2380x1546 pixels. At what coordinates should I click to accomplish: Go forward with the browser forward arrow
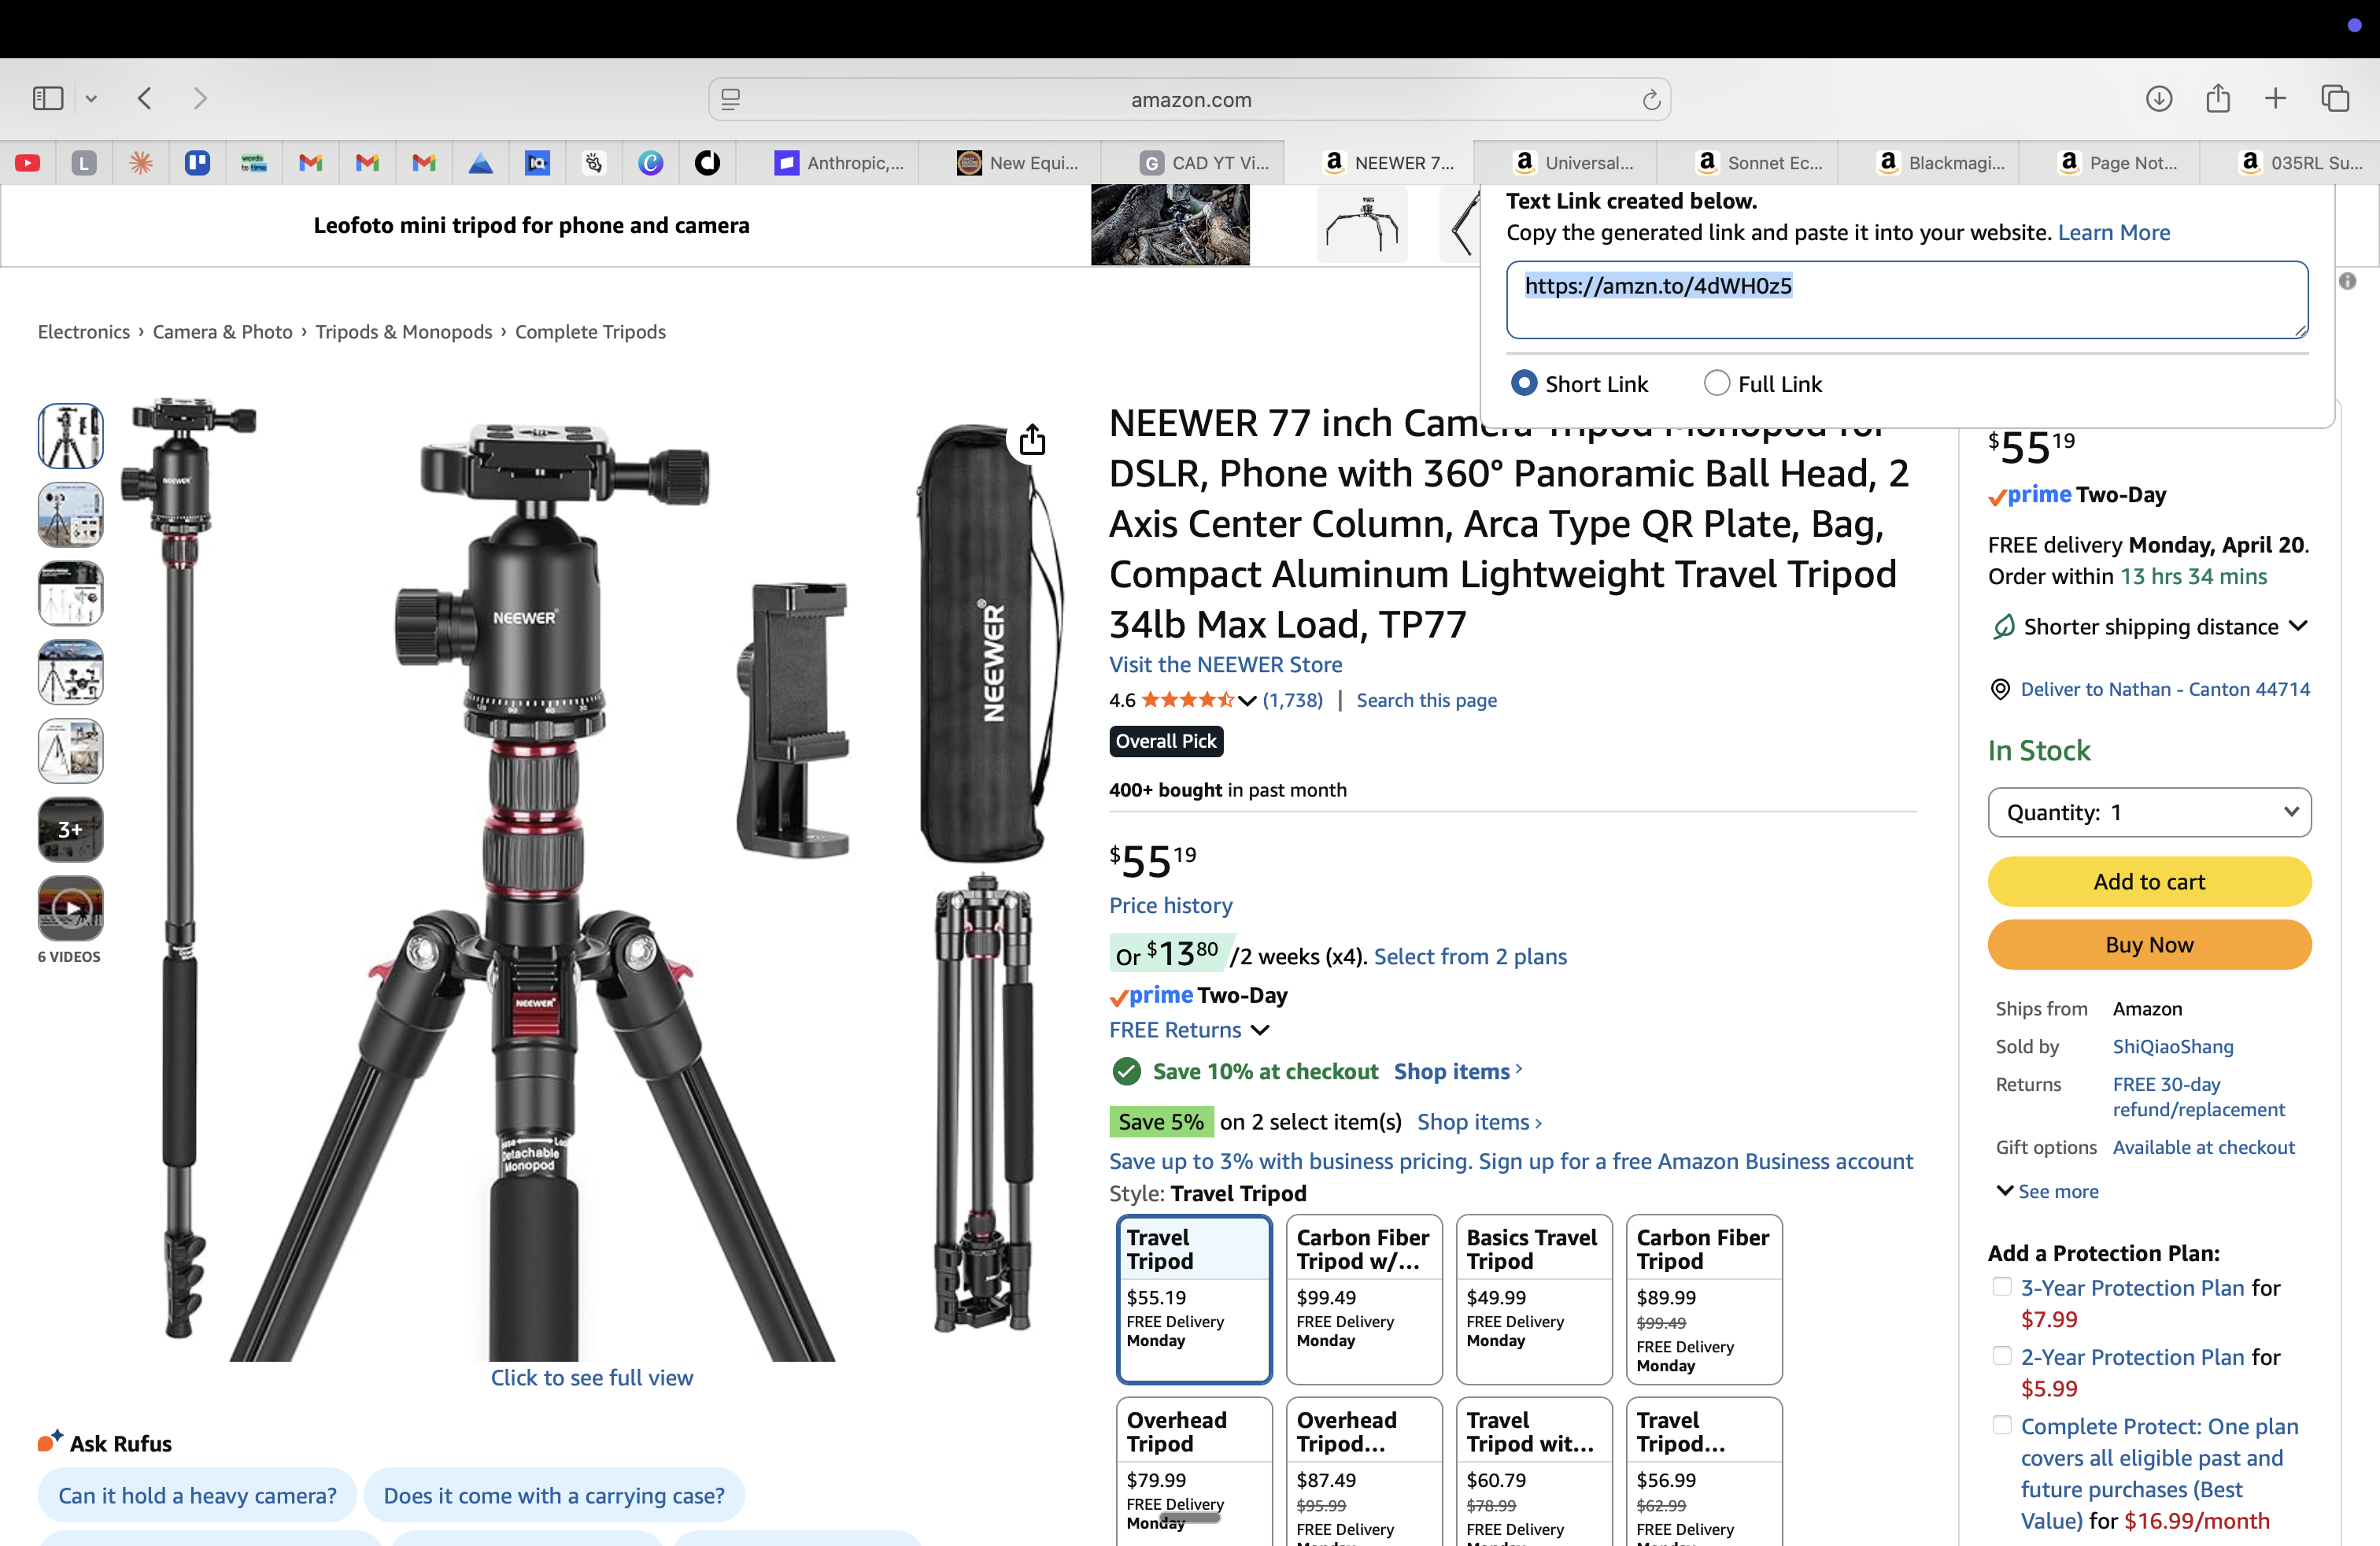(x=200, y=98)
